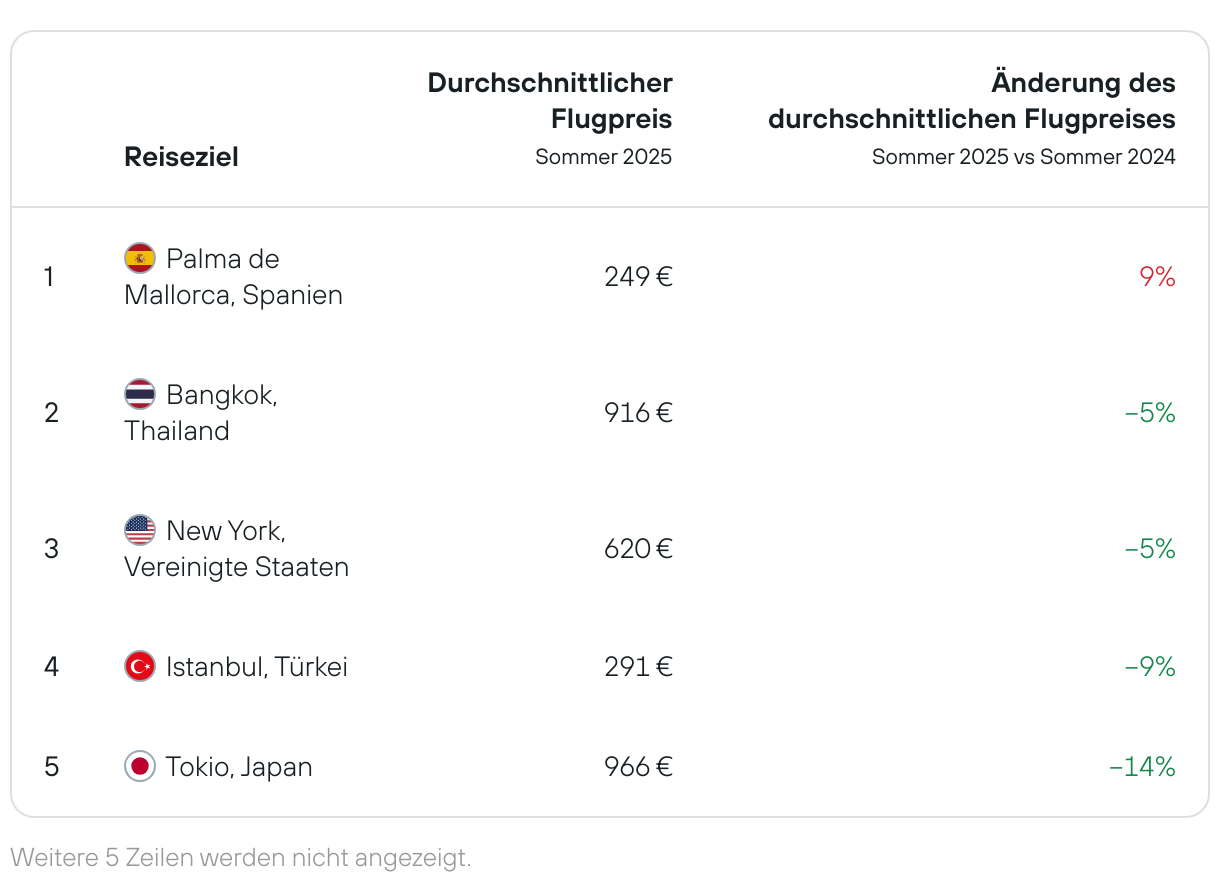Open New York, Vereinigte Staaten row
This screenshot has height=884, width=1220.
click(610, 548)
